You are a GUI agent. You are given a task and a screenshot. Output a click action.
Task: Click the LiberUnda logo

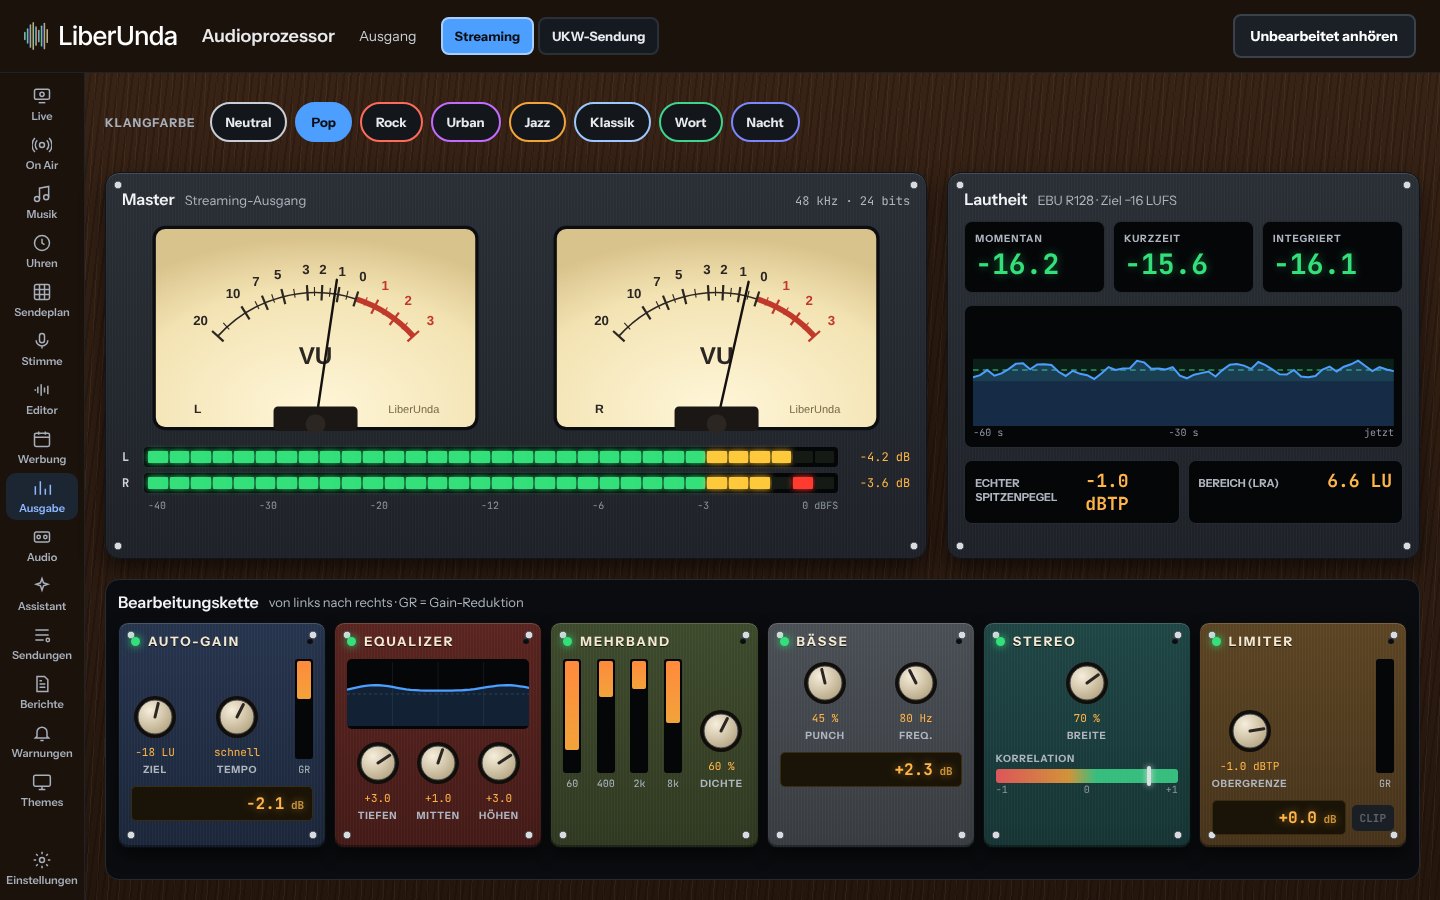point(100,36)
